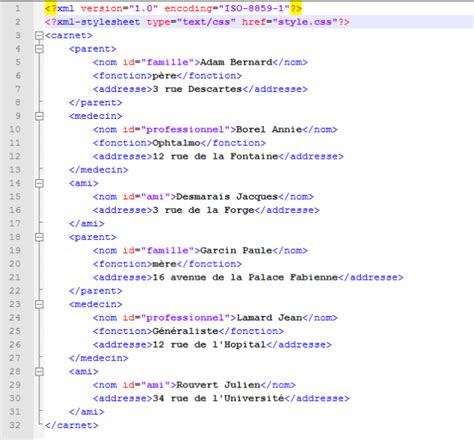Click the "famille" id value on line 5
This screenshot has width=474, height=440.
pyautogui.click(x=167, y=62)
